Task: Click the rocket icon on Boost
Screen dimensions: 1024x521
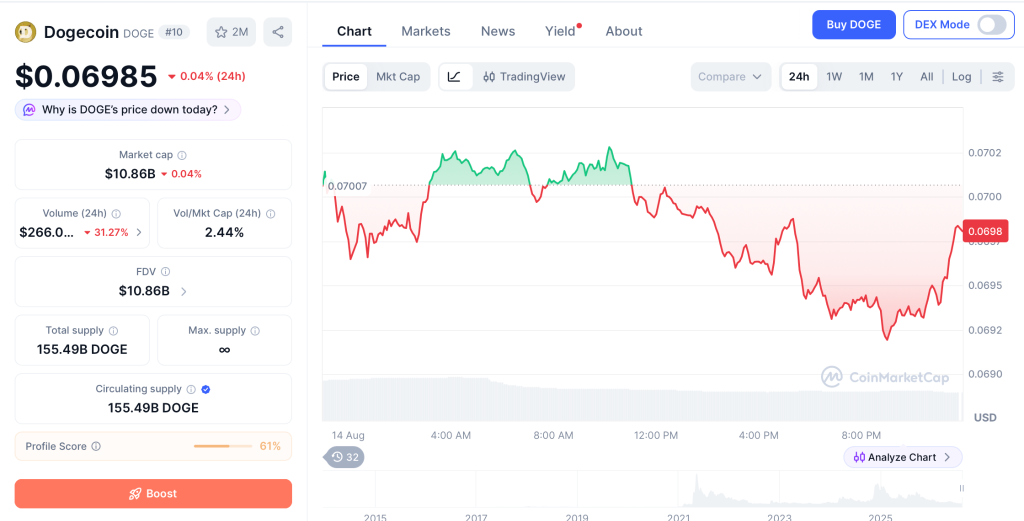Action: [x=135, y=494]
